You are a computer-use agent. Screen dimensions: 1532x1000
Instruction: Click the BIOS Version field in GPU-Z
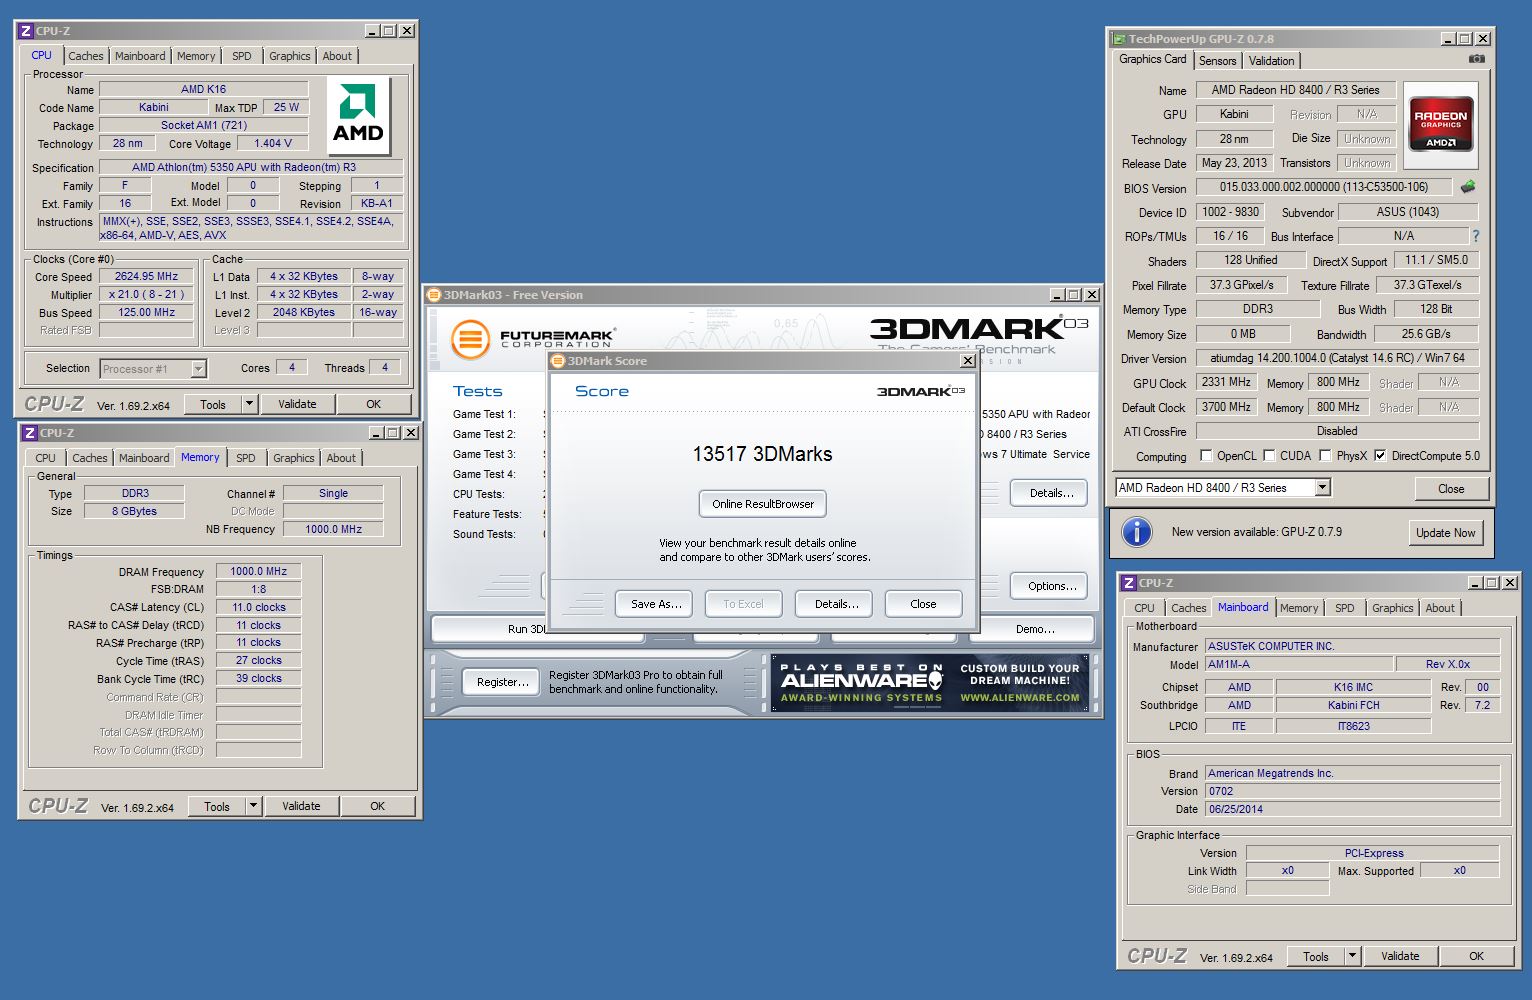(1324, 187)
